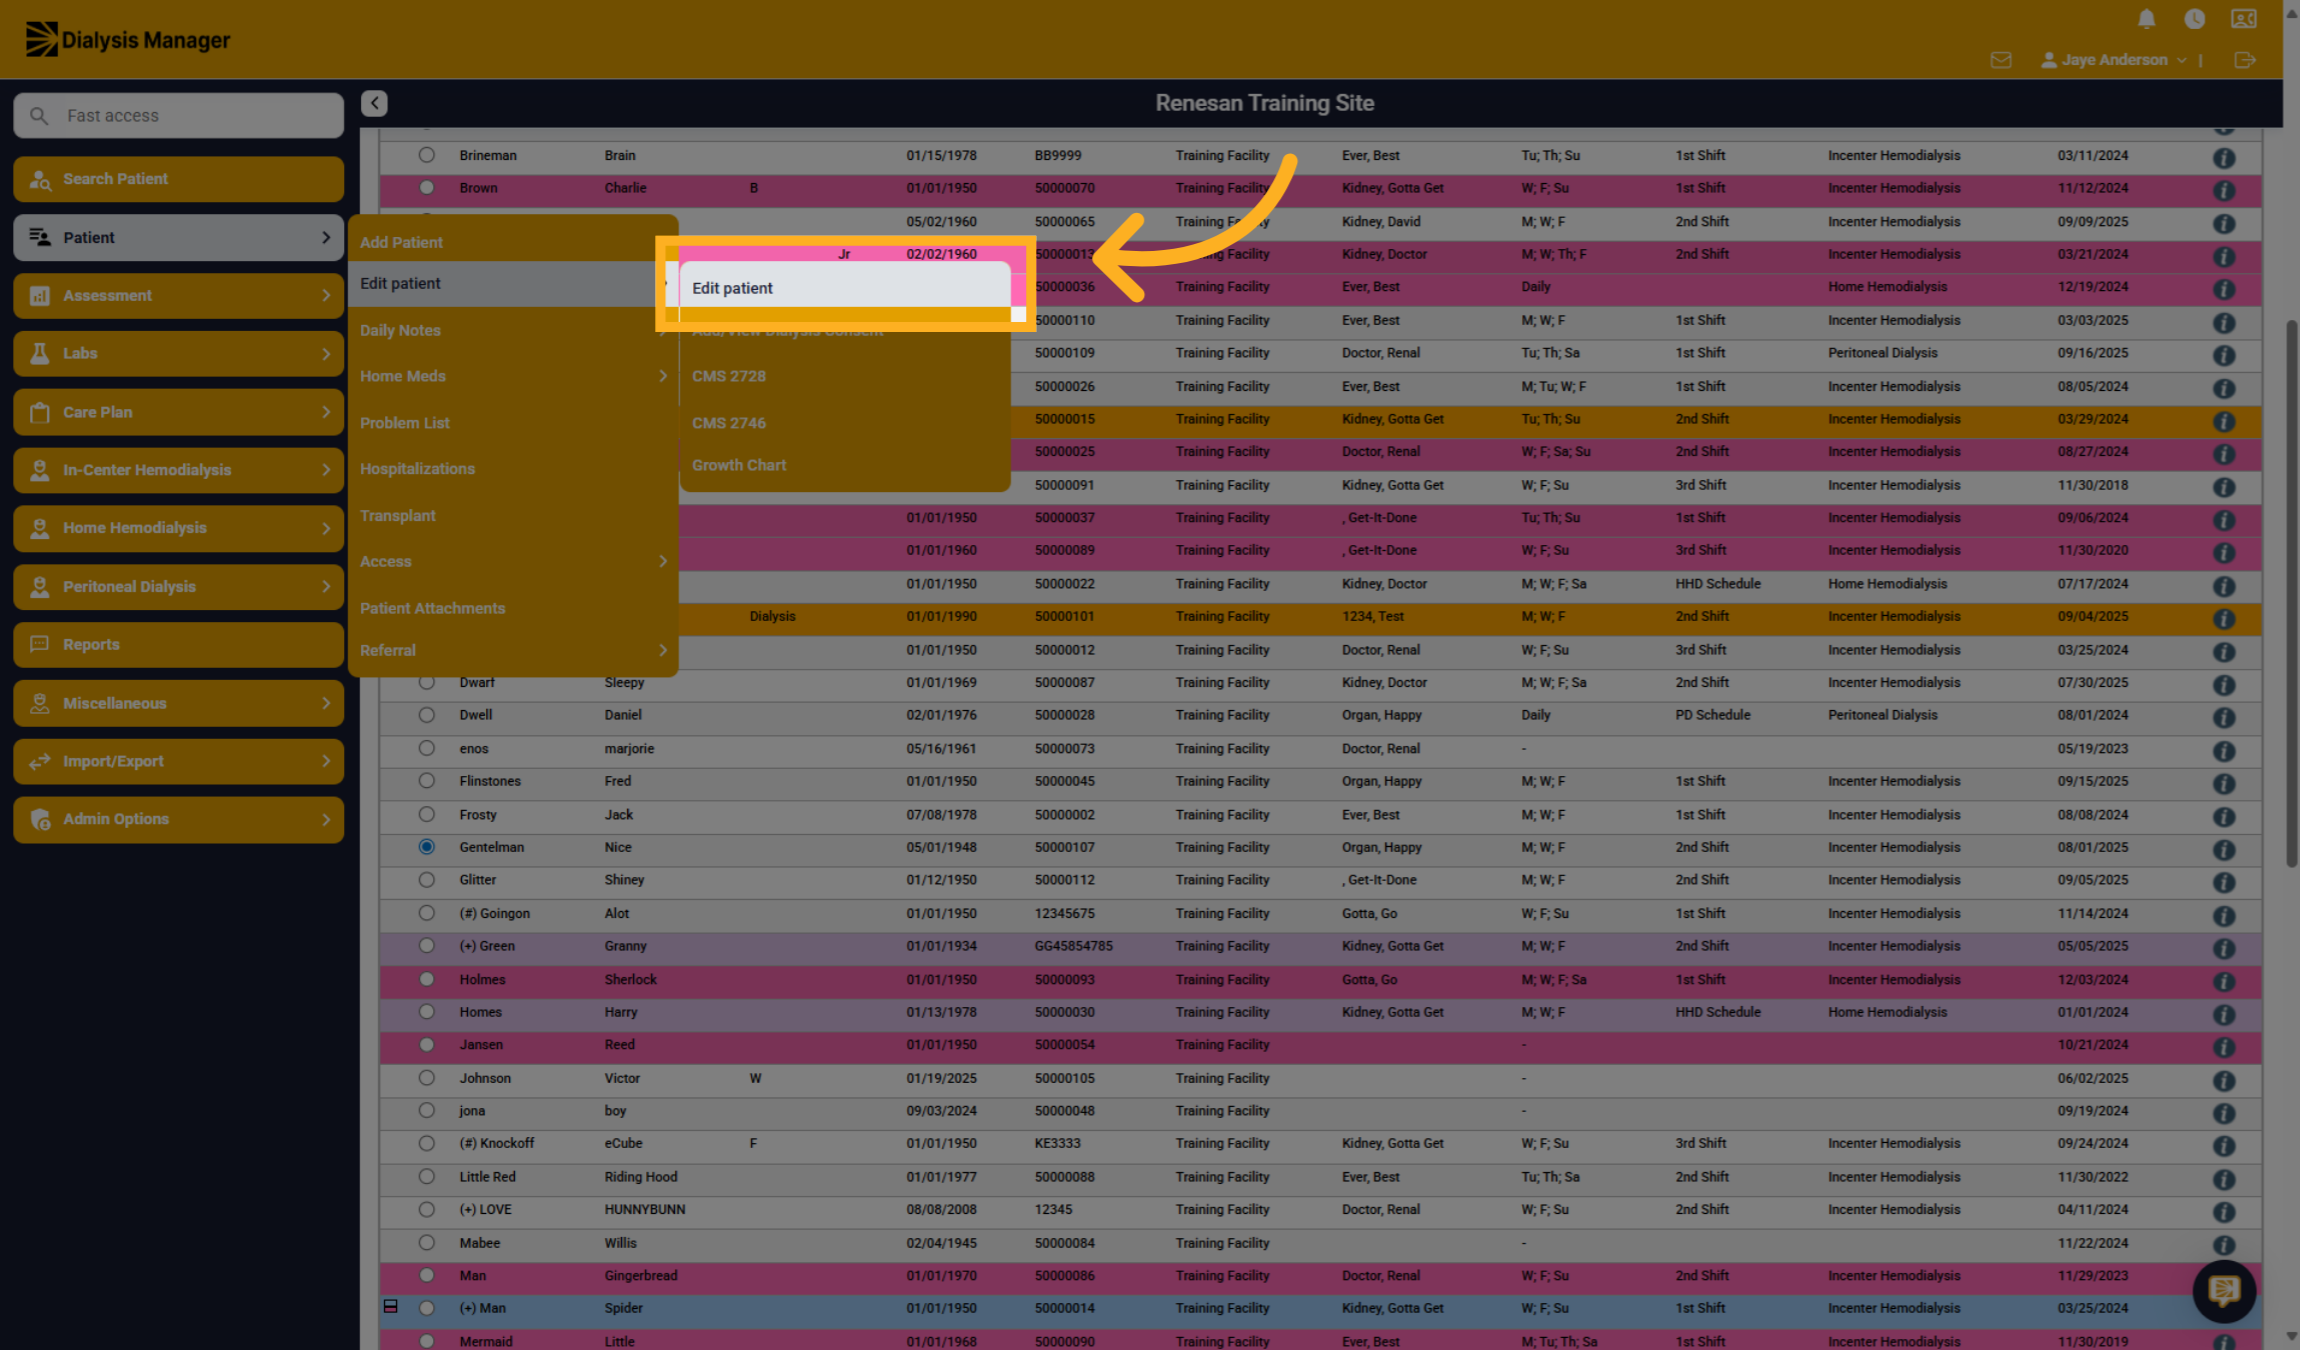Open info icon for the Mabee Willis row
The image size is (2300, 1350).
point(2224,1246)
